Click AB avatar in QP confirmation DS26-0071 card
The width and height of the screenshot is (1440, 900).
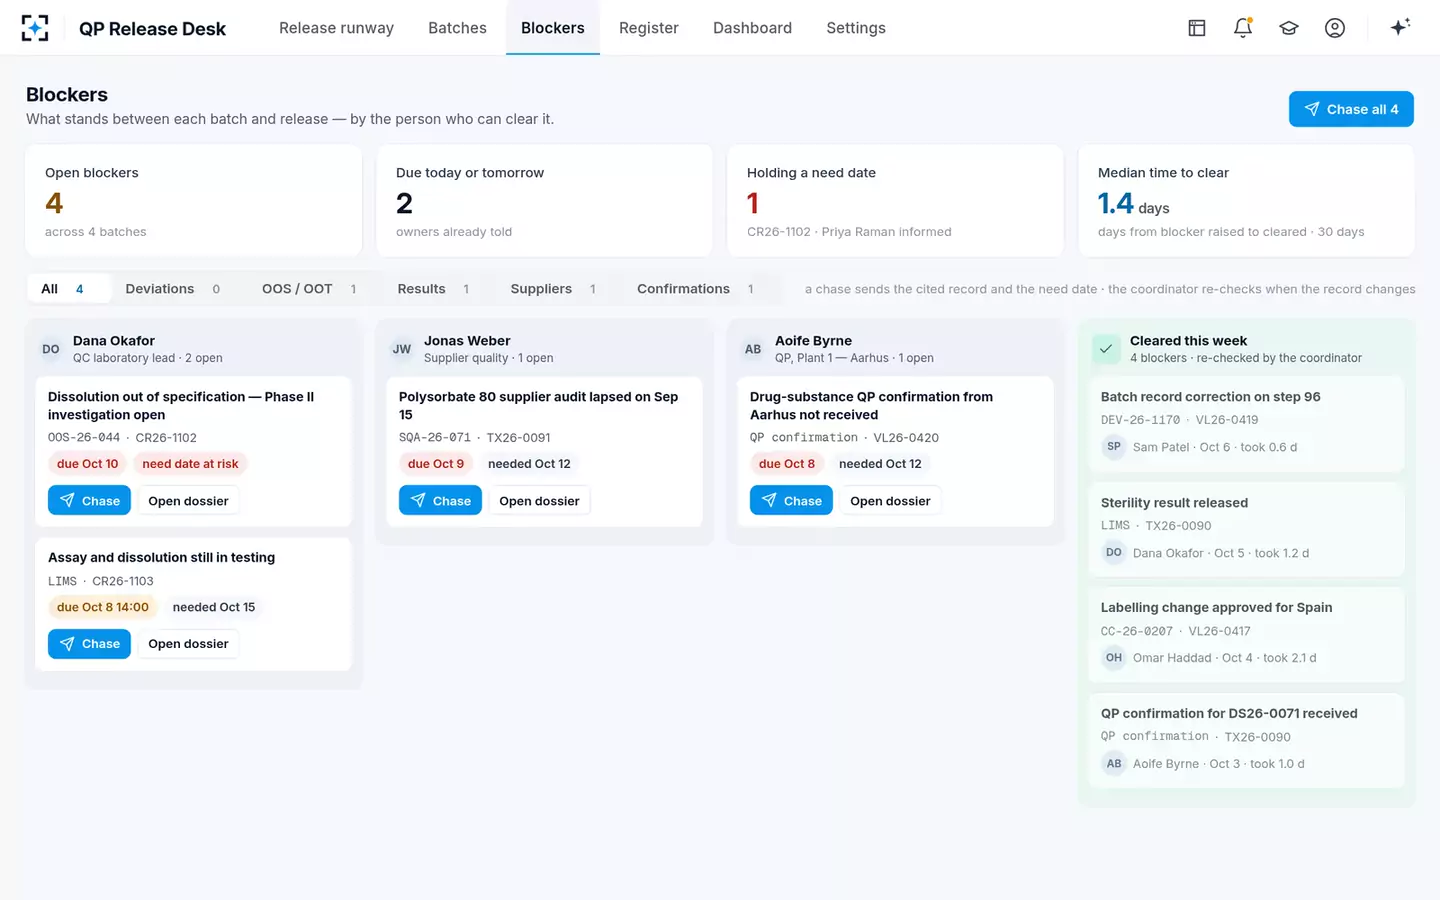coord(1114,763)
